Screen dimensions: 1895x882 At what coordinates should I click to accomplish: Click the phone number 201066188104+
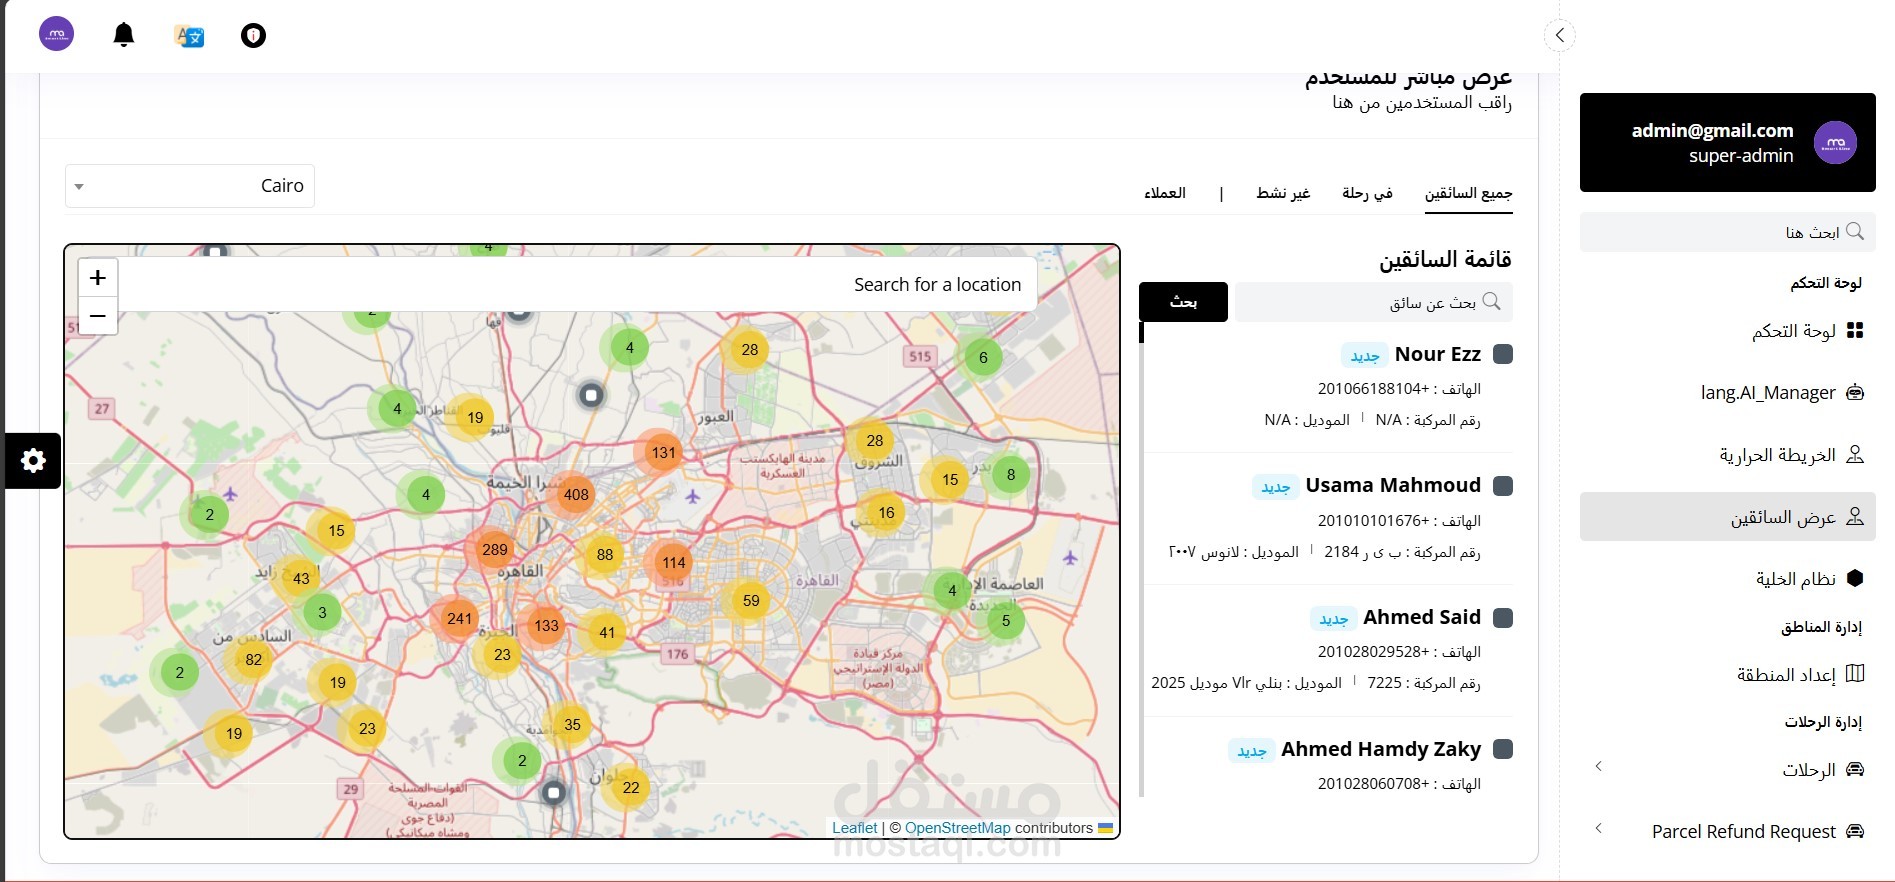(1373, 389)
